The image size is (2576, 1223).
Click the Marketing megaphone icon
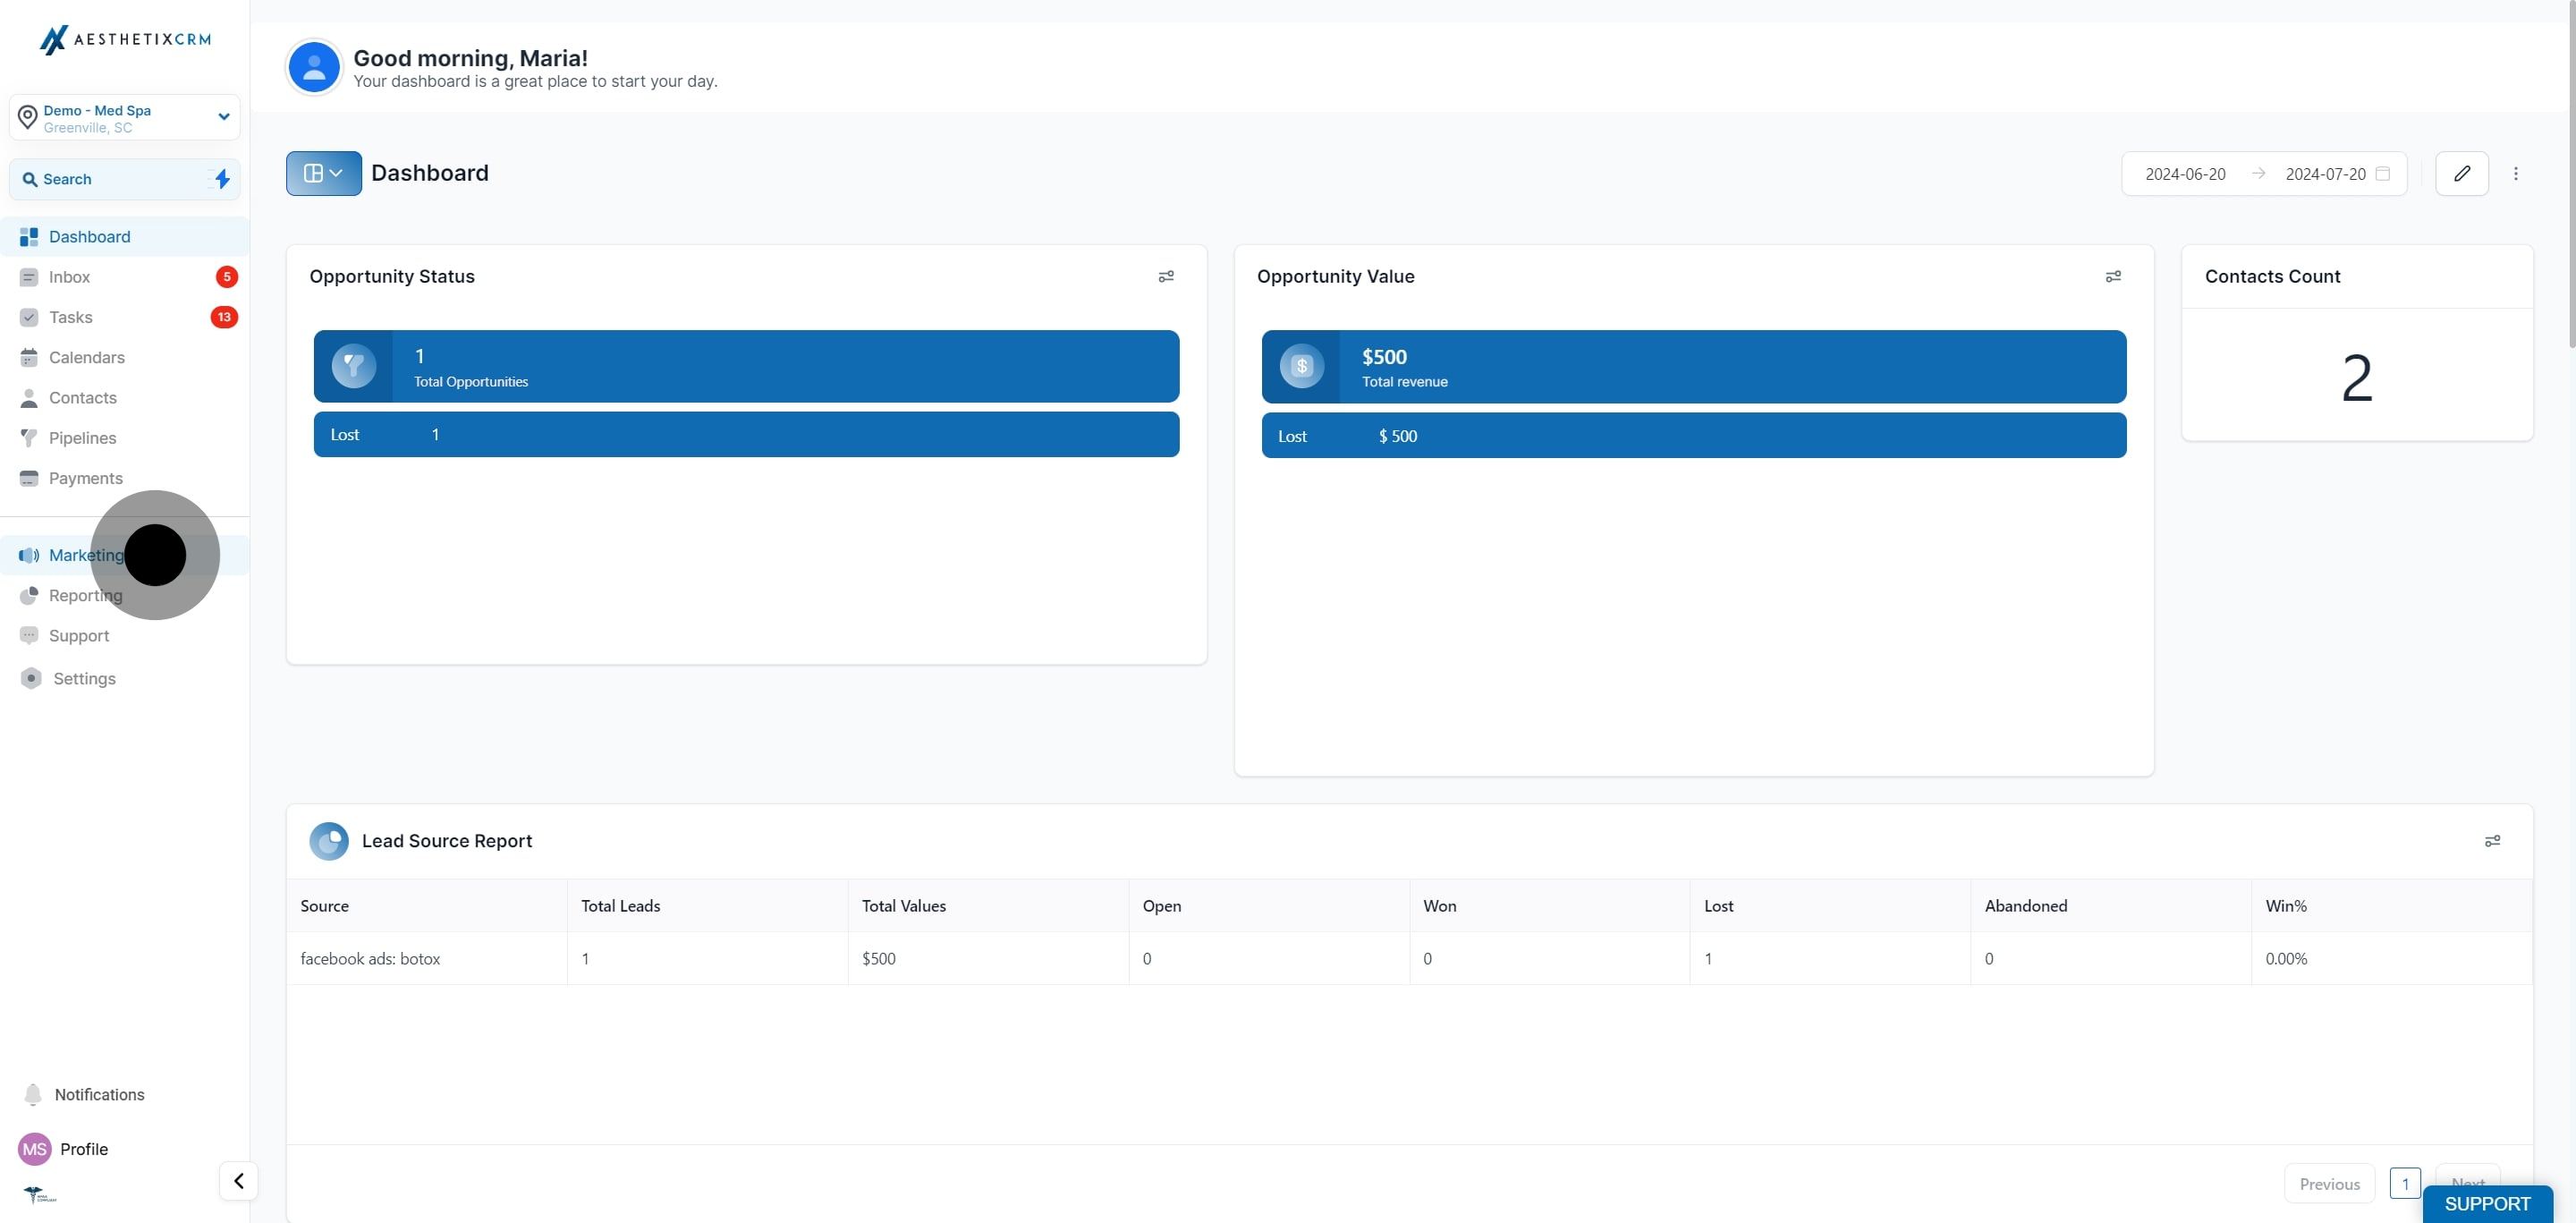coord(29,555)
